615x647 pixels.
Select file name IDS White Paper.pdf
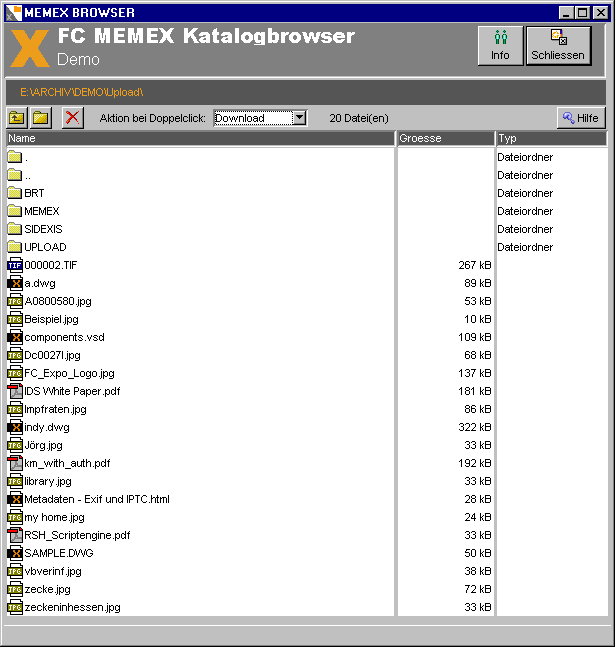pyautogui.click(x=72, y=391)
